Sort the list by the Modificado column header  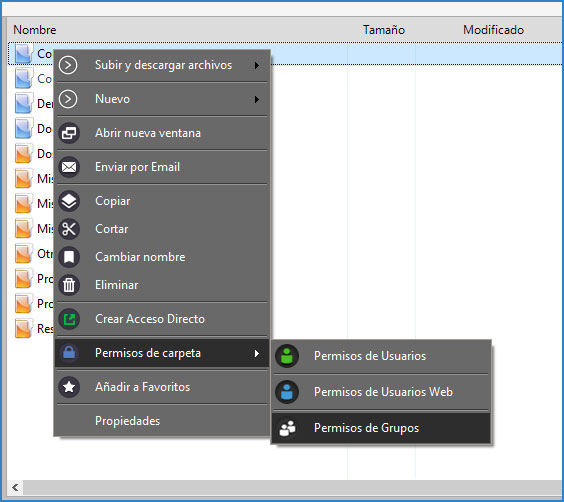click(x=493, y=30)
